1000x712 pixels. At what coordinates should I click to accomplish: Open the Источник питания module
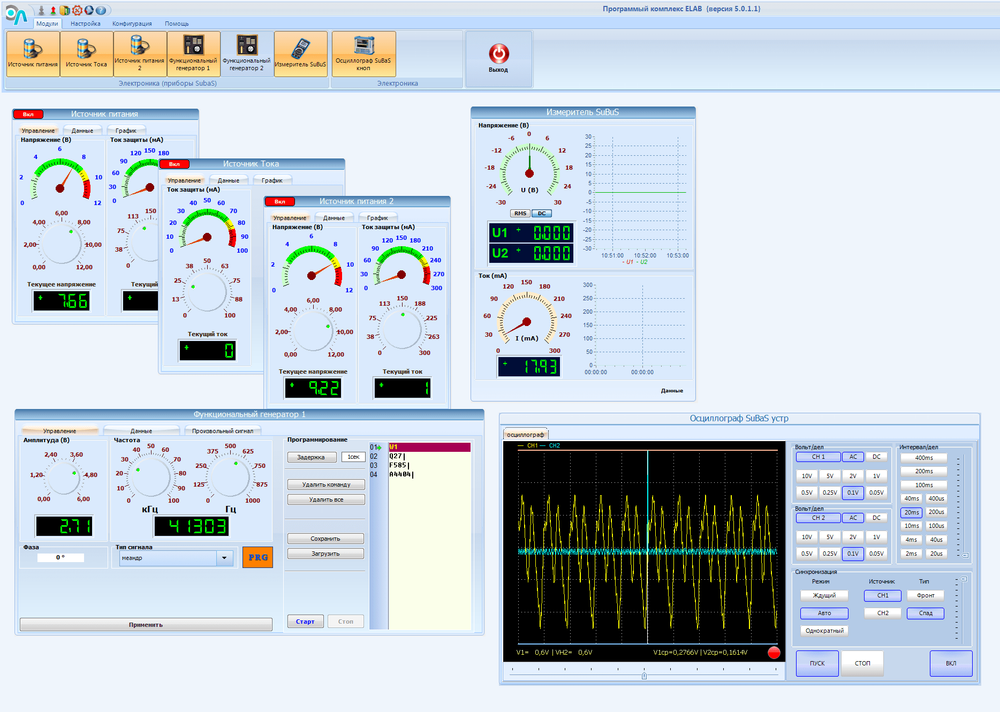click(x=33, y=53)
